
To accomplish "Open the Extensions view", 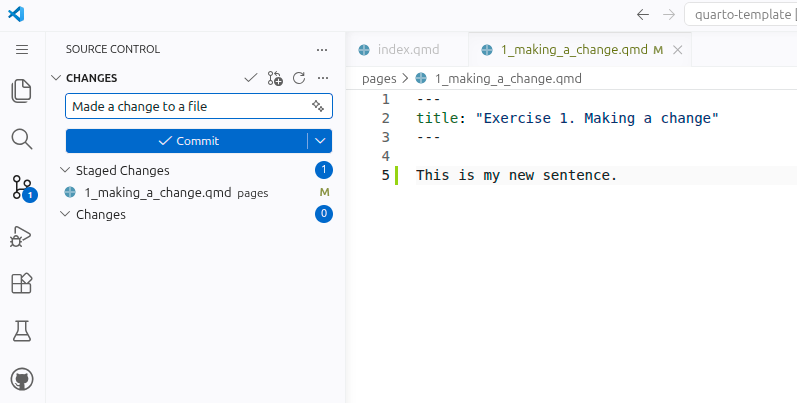I will [22, 283].
